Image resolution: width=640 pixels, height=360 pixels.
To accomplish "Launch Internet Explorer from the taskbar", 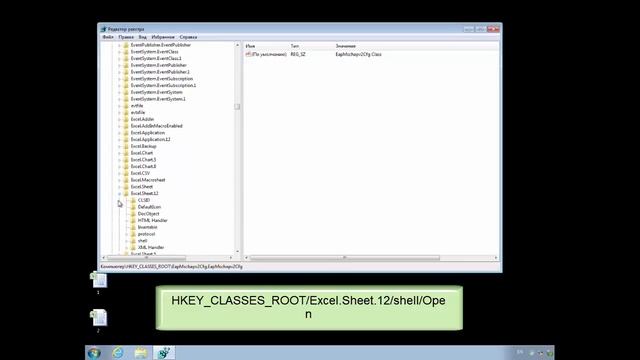I will point(118,353).
